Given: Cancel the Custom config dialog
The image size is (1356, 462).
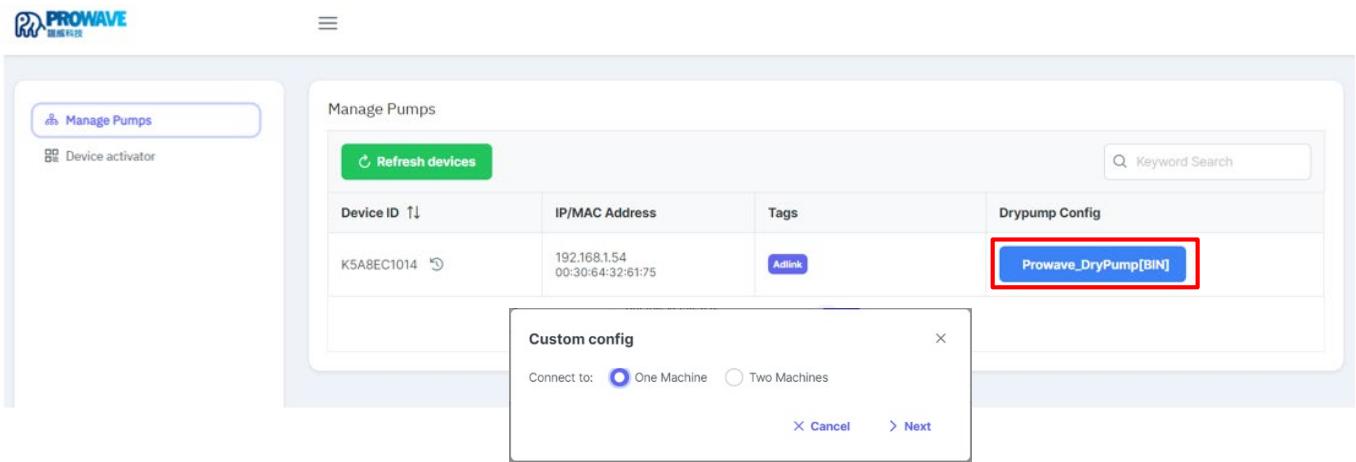Looking at the screenshot, I should (x=821, y=426).
